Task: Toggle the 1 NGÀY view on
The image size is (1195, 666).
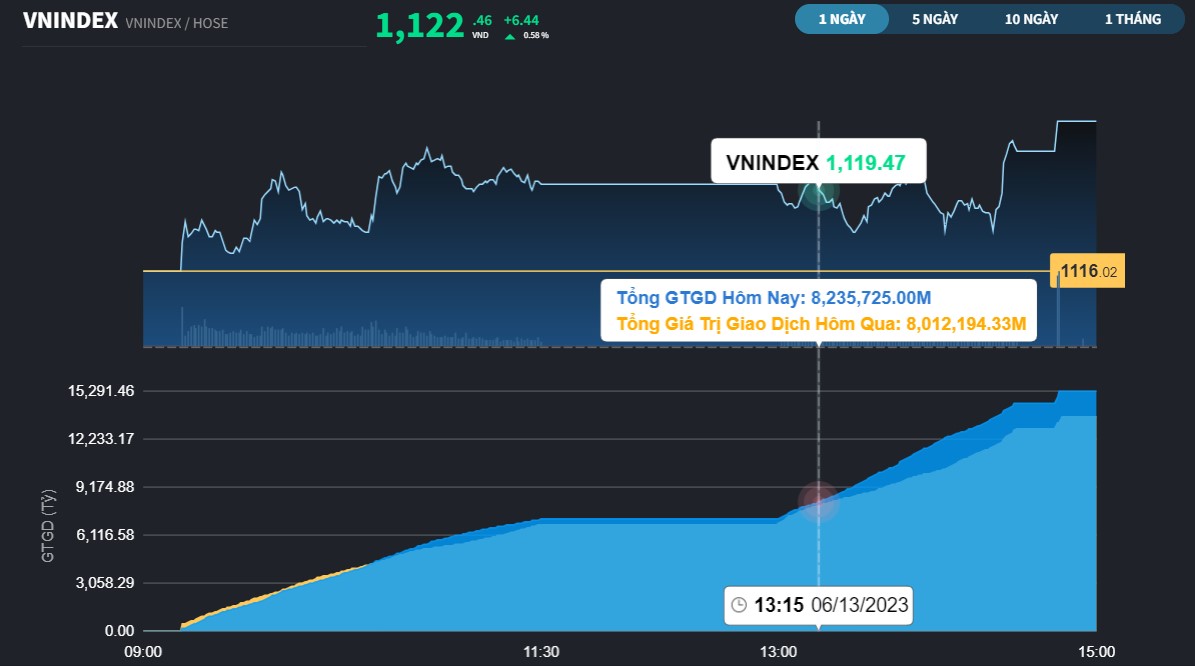Action: (x=841, y=18)
